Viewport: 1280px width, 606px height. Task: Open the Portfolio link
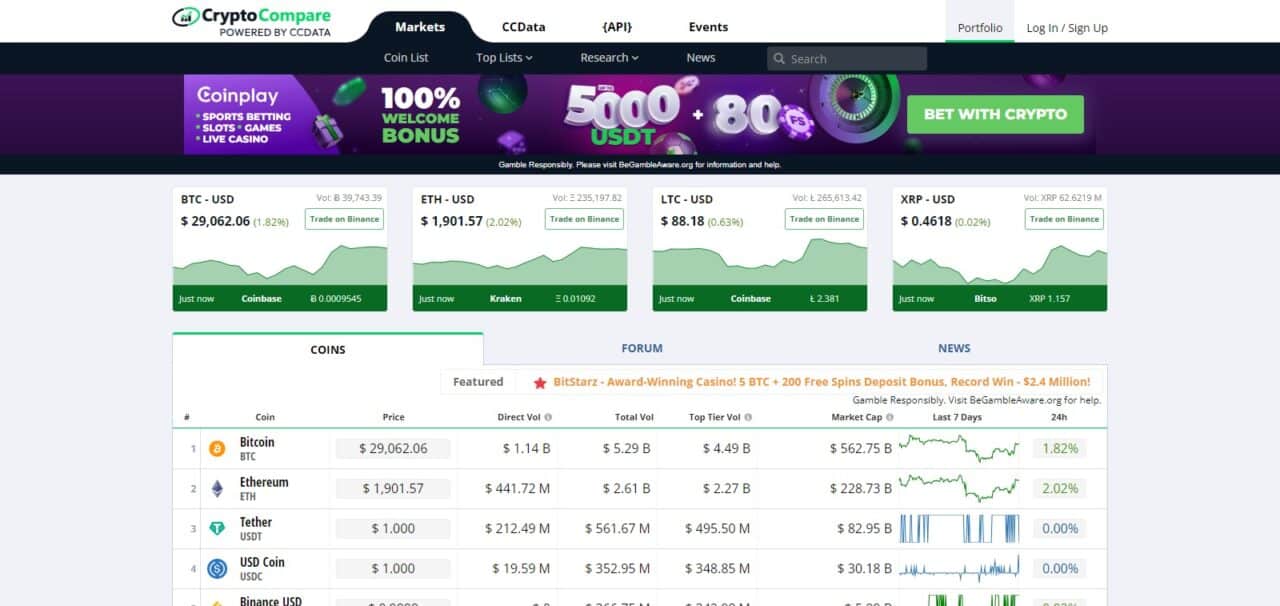(980, 28)
